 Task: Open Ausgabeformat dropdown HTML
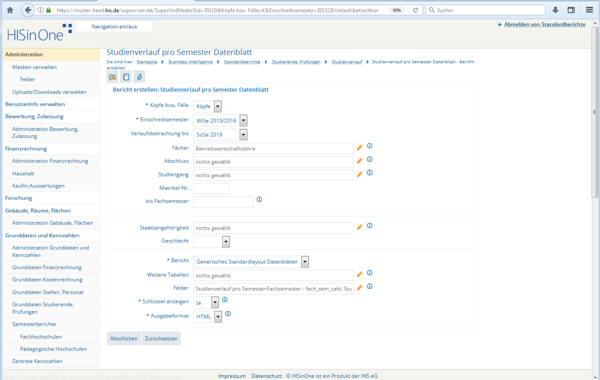207,316
